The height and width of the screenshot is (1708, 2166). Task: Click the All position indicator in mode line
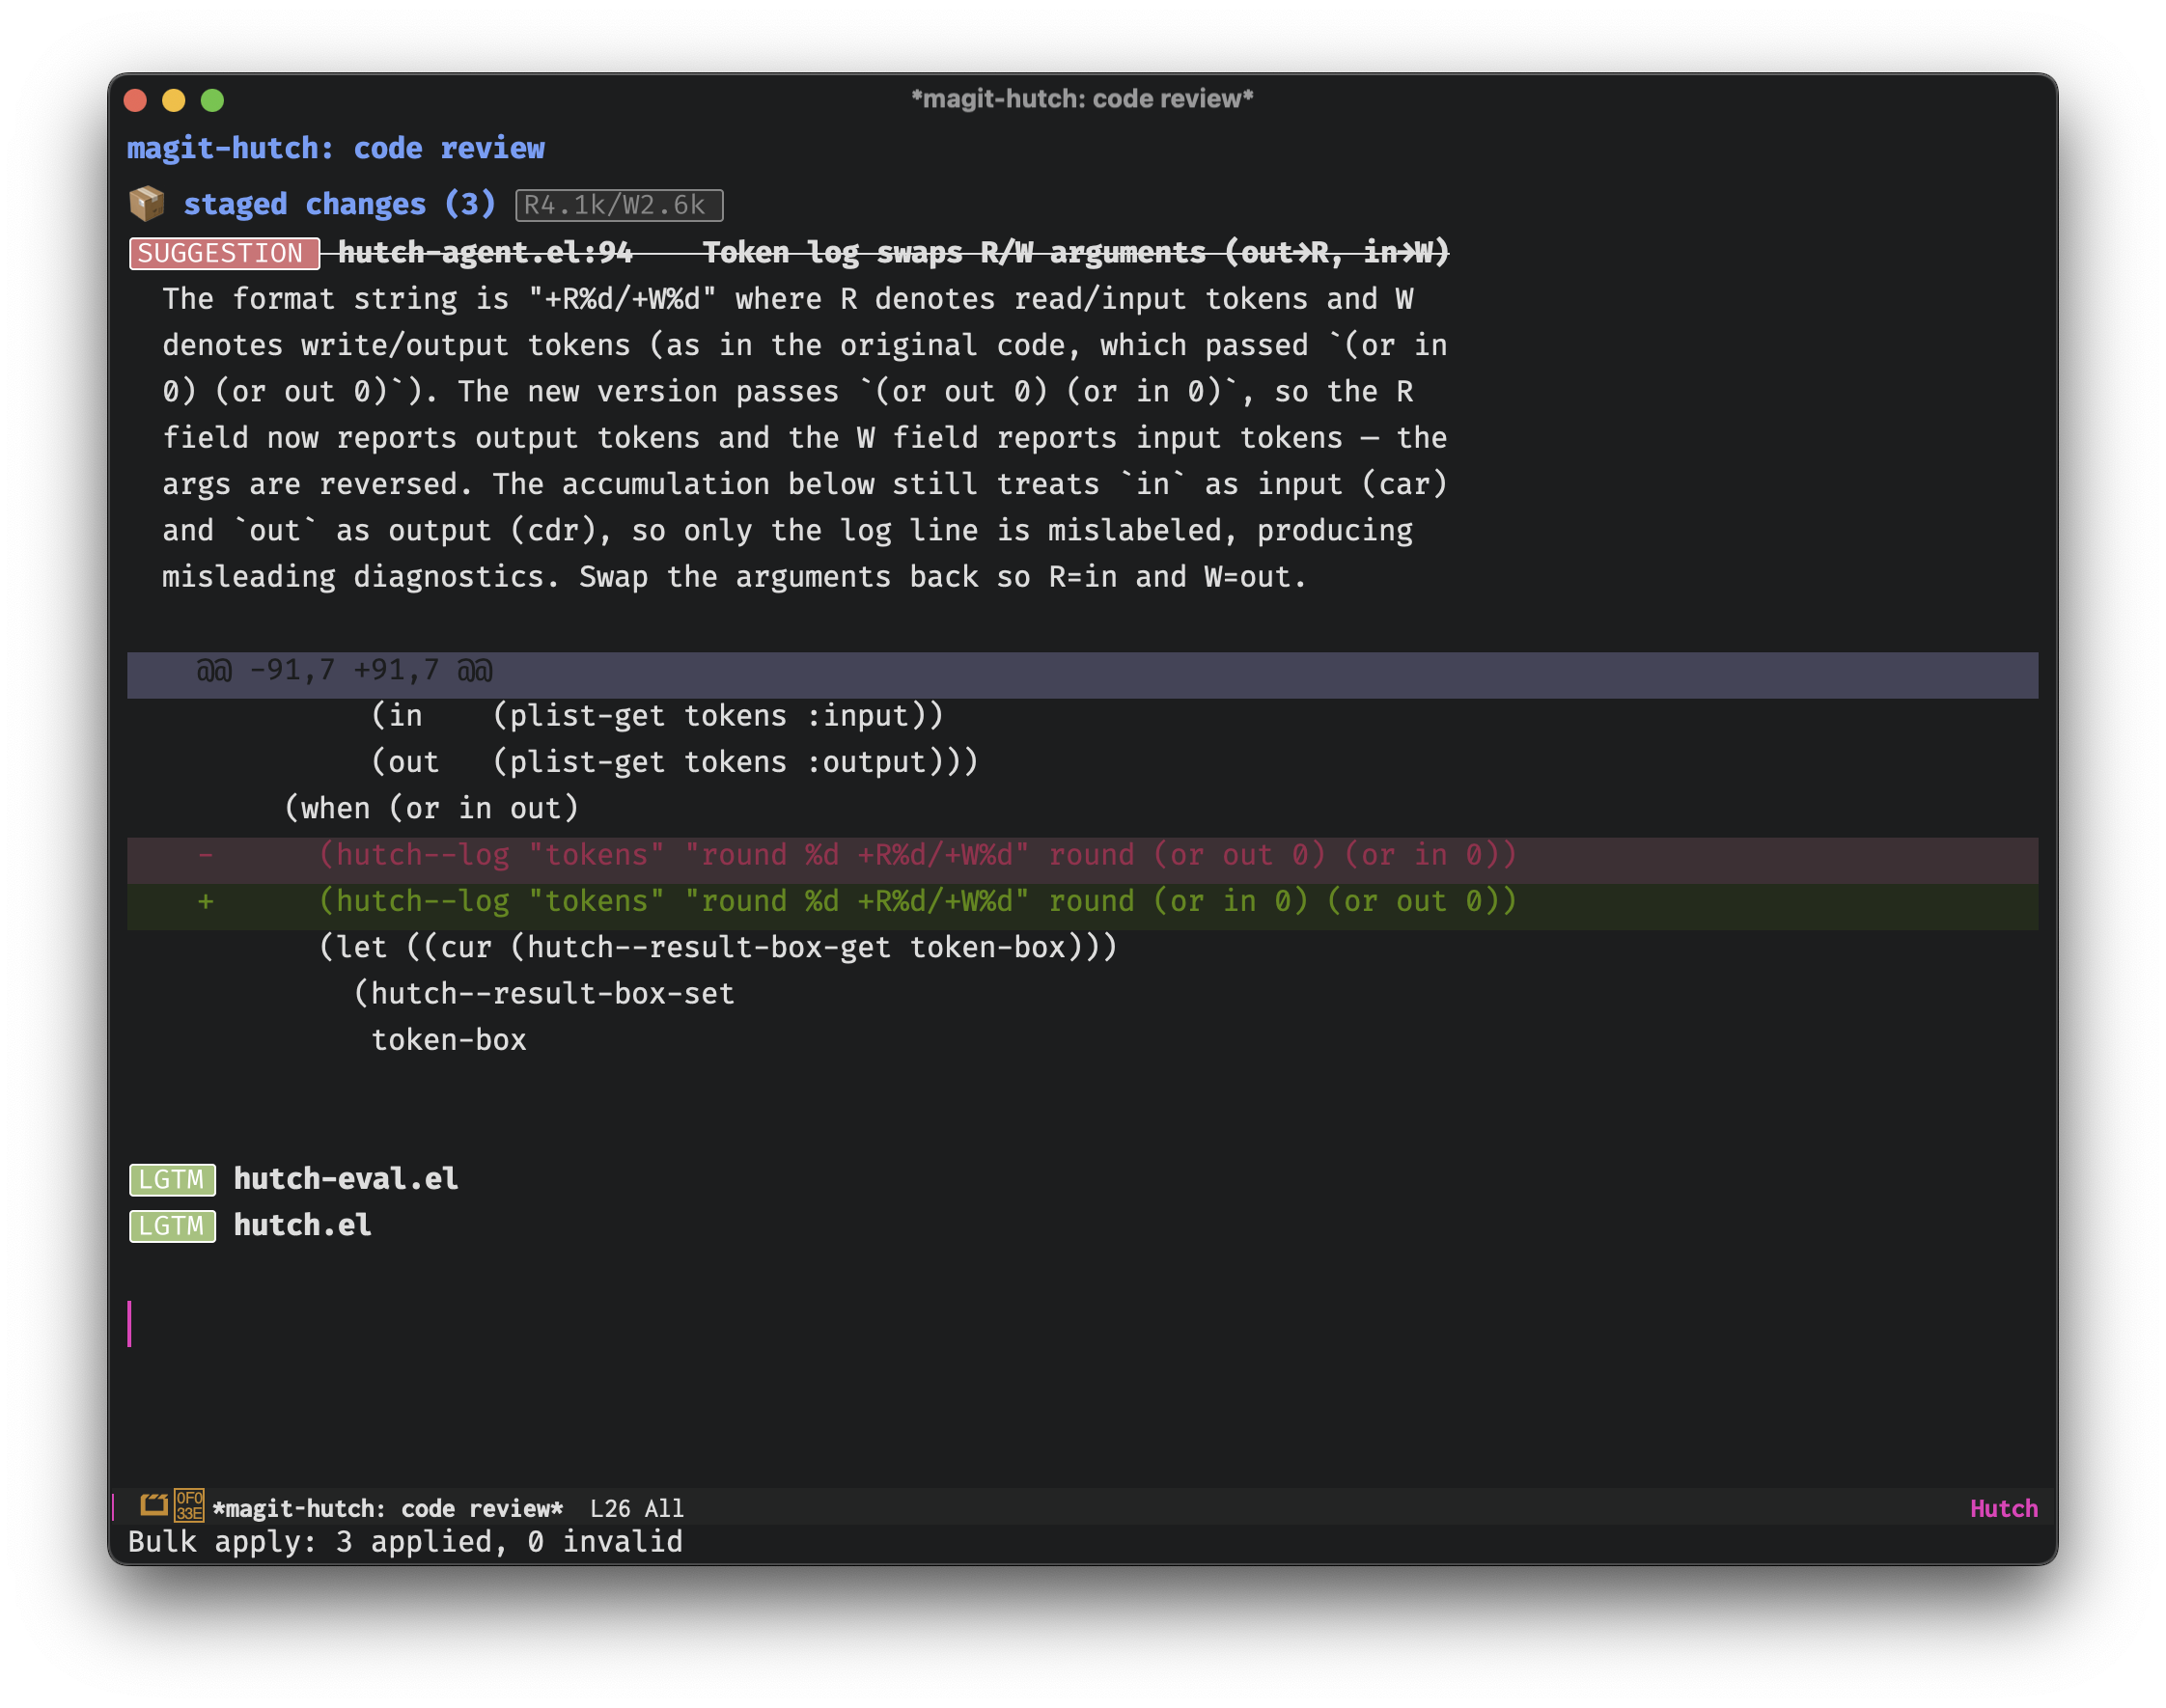point(664,1508)
